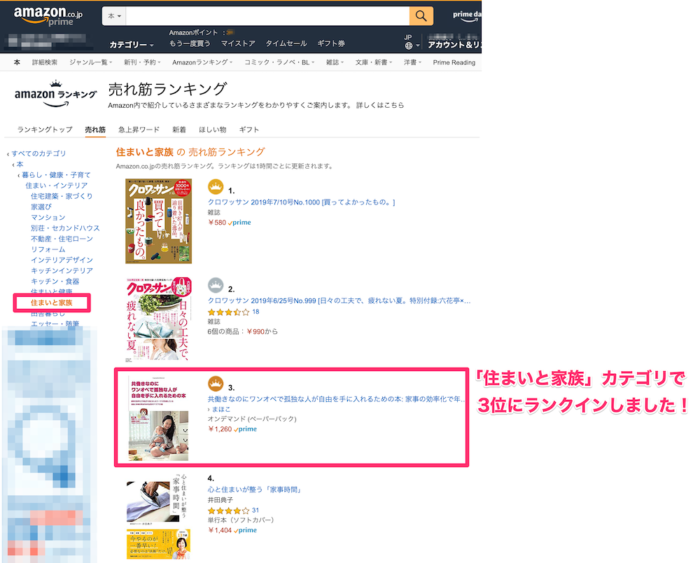Open the タイムセール link in header
This screenshot has width=700, height=563.
(286, 43)
